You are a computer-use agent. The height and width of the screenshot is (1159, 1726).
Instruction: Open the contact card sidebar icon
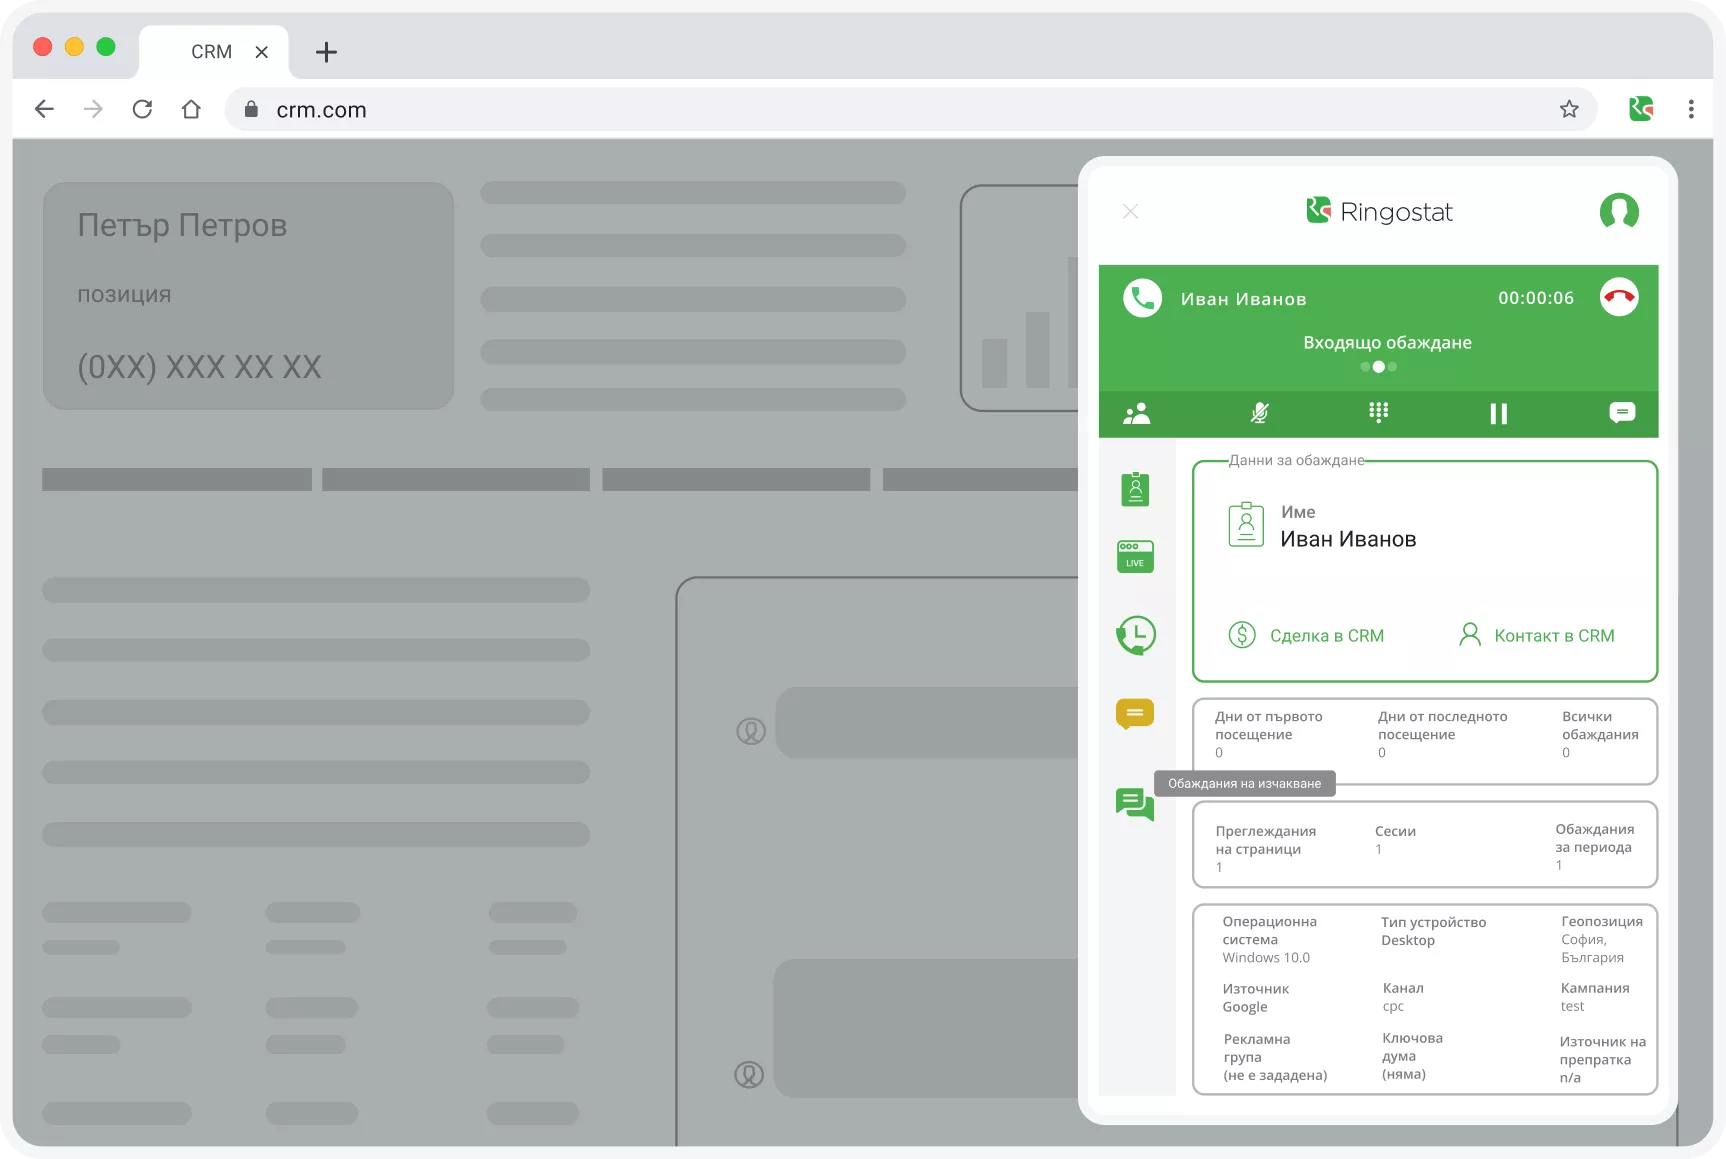pyautogui.click(x=1135, y=489)
